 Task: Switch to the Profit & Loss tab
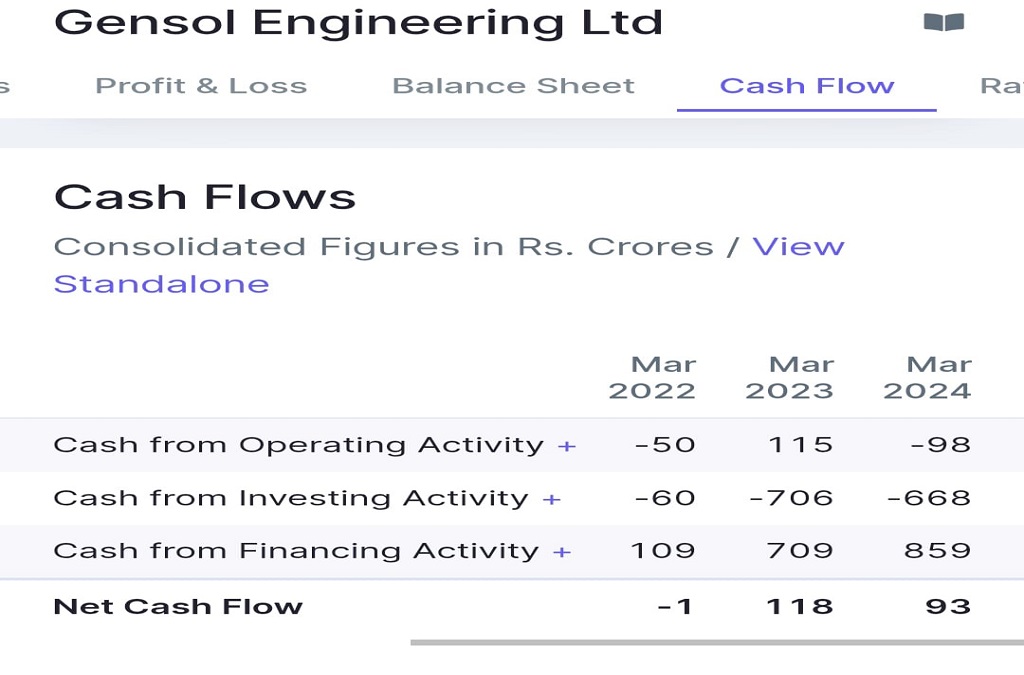201,86
